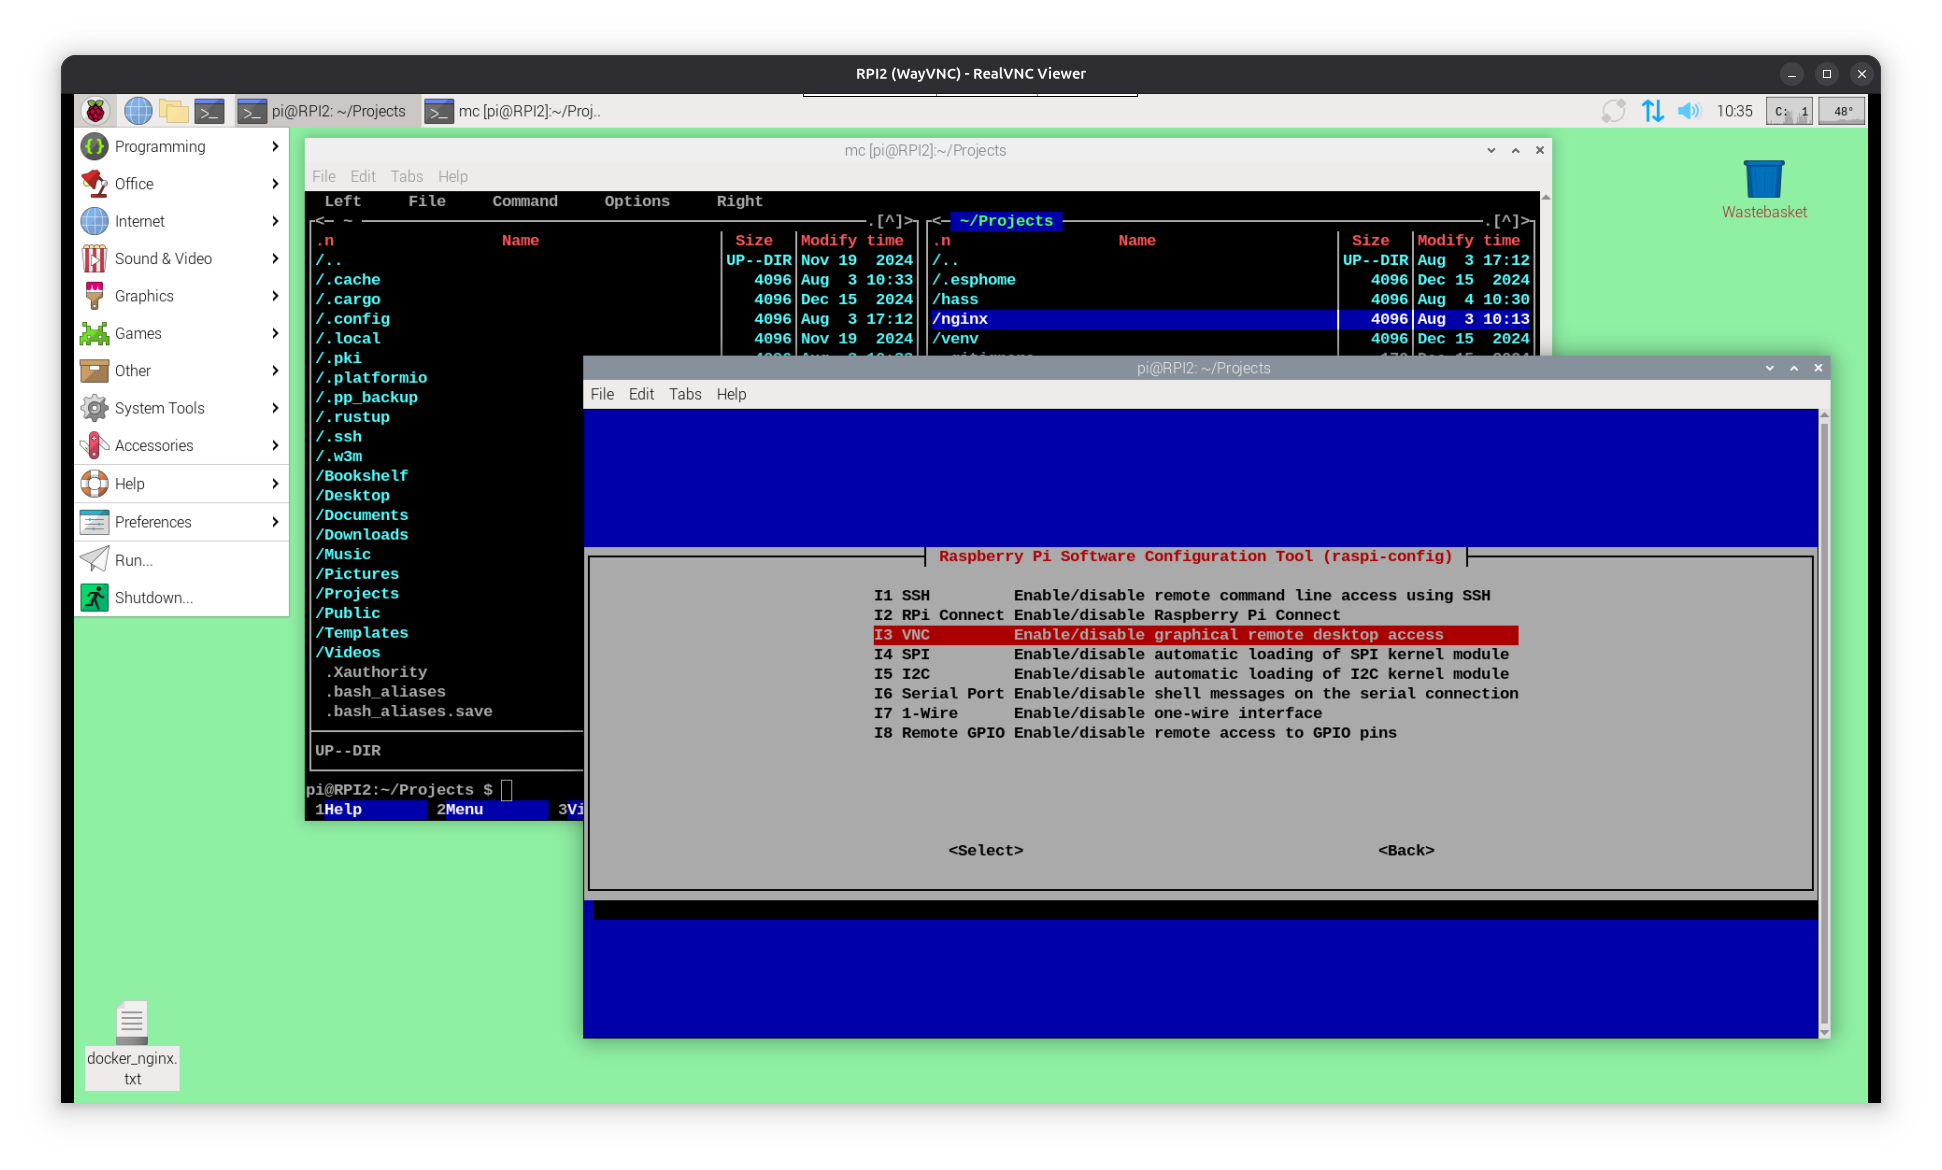Select the I7 1-Wire option
This screenshot has height=1170, width=1942.
pos(1195,713)
